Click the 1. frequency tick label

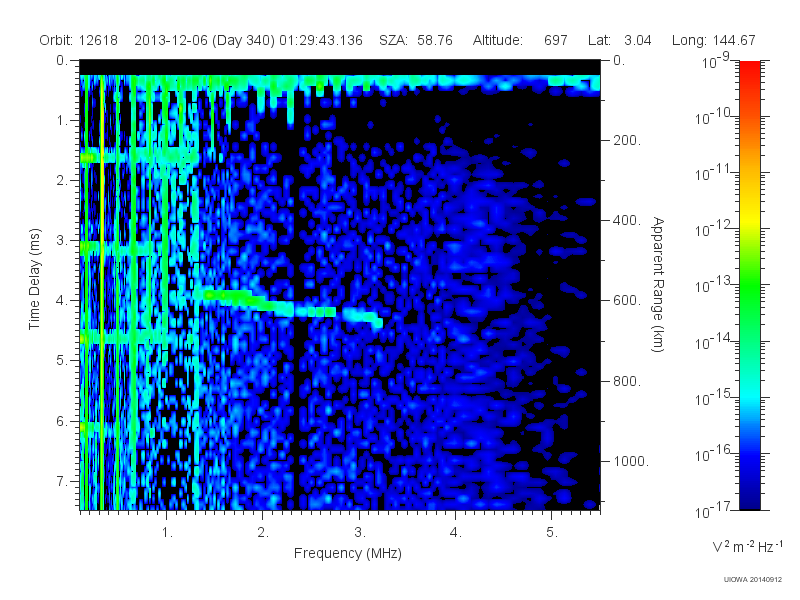(167, 533)
